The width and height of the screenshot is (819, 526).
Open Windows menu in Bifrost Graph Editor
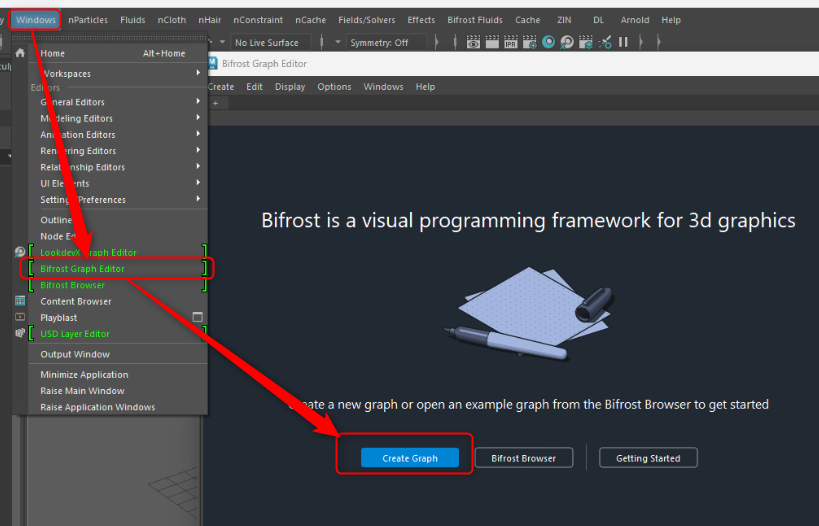coord(383,87)
